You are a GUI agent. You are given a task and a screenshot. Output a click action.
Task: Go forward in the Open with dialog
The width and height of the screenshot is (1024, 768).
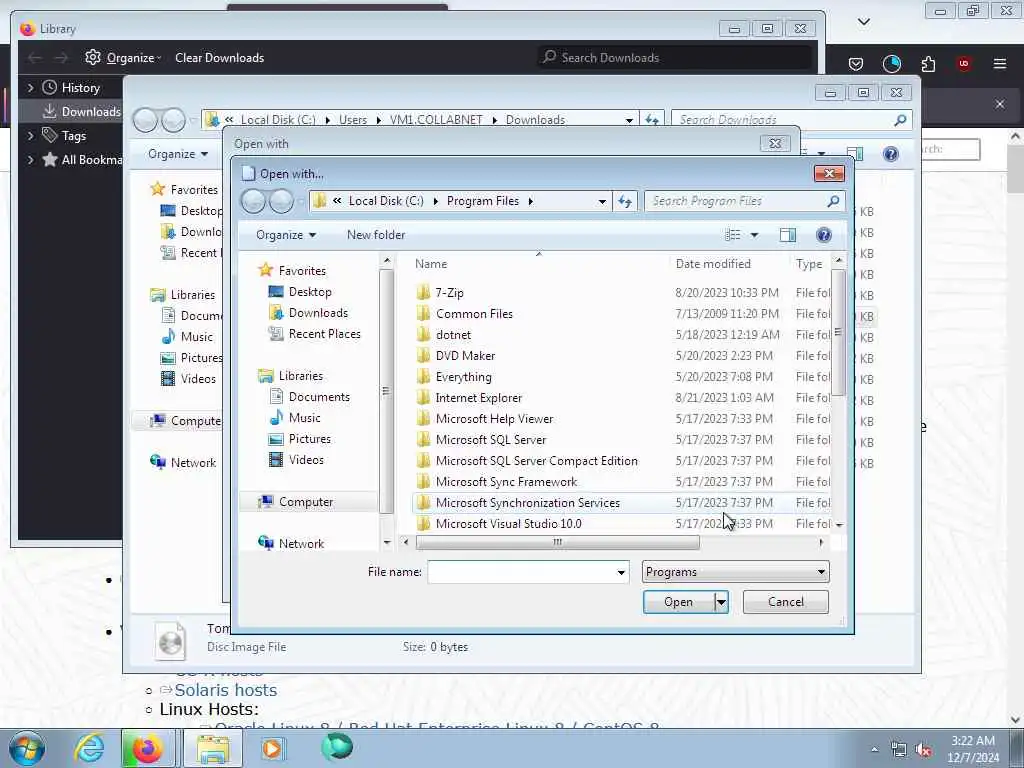pos(281,201)
